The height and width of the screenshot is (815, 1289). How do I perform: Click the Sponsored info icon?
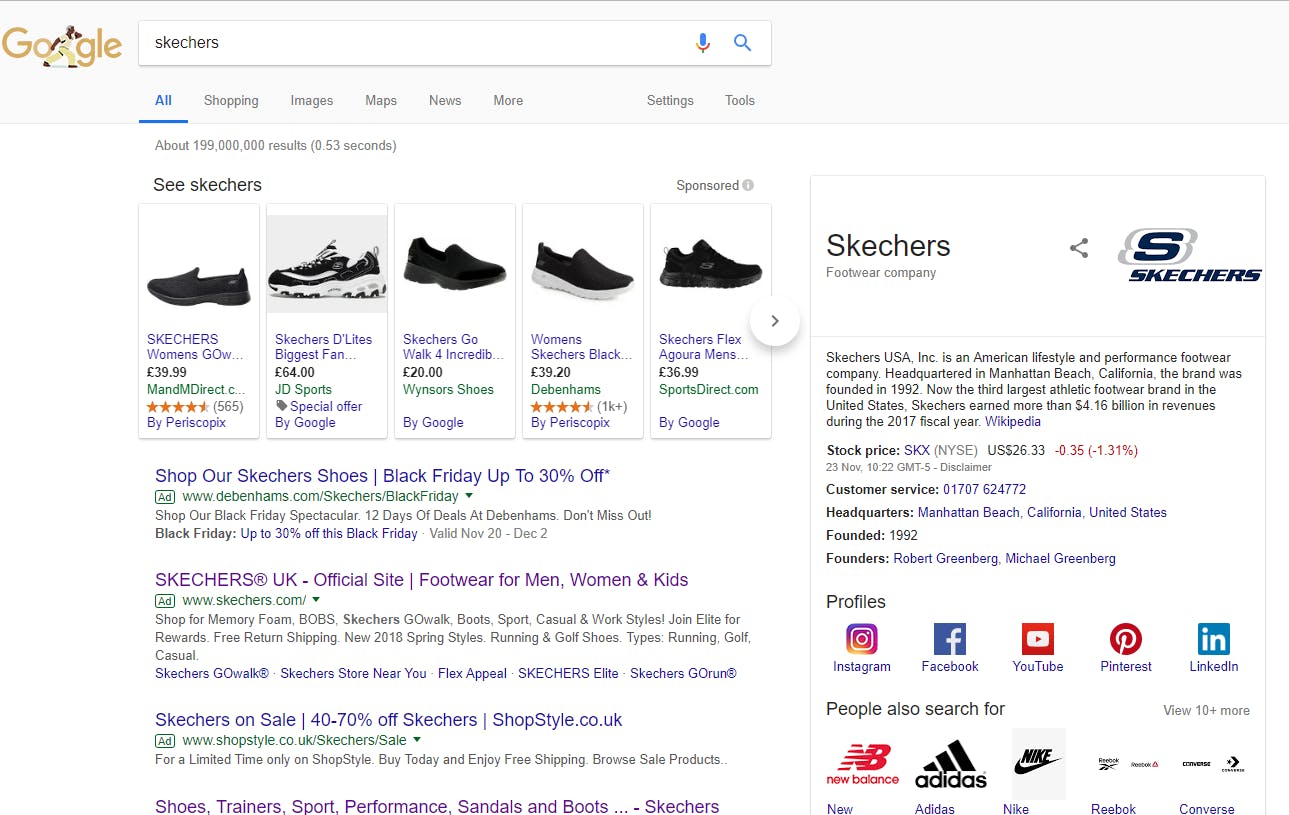coord(748,185)
